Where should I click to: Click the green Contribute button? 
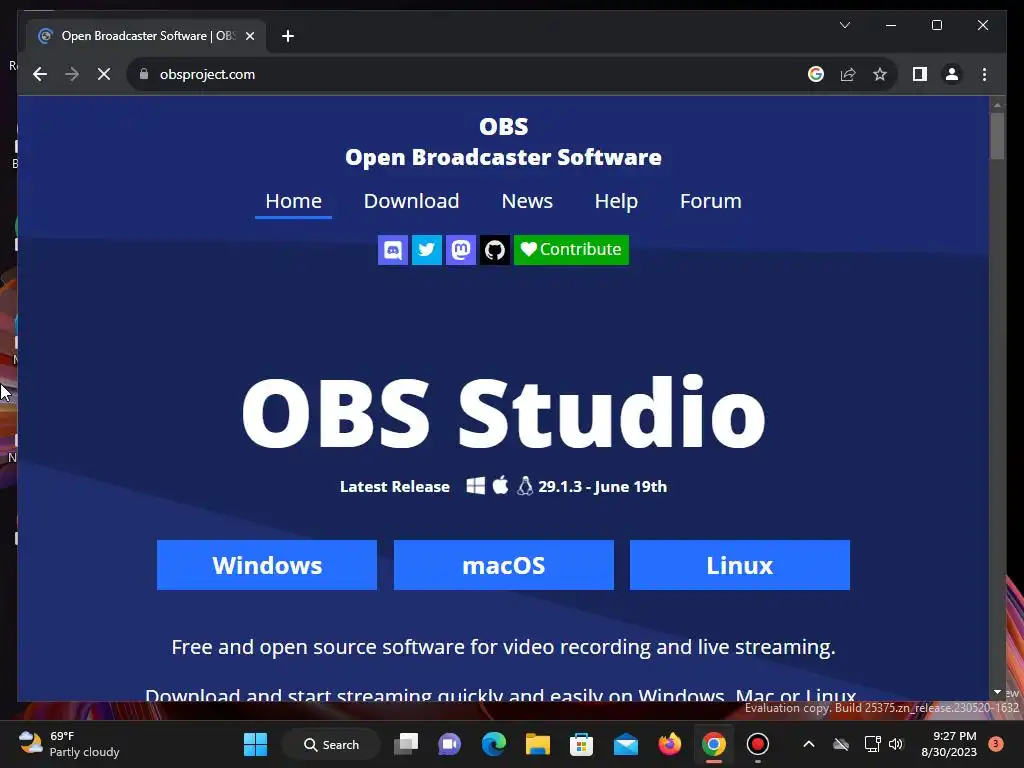pos(571,250)
